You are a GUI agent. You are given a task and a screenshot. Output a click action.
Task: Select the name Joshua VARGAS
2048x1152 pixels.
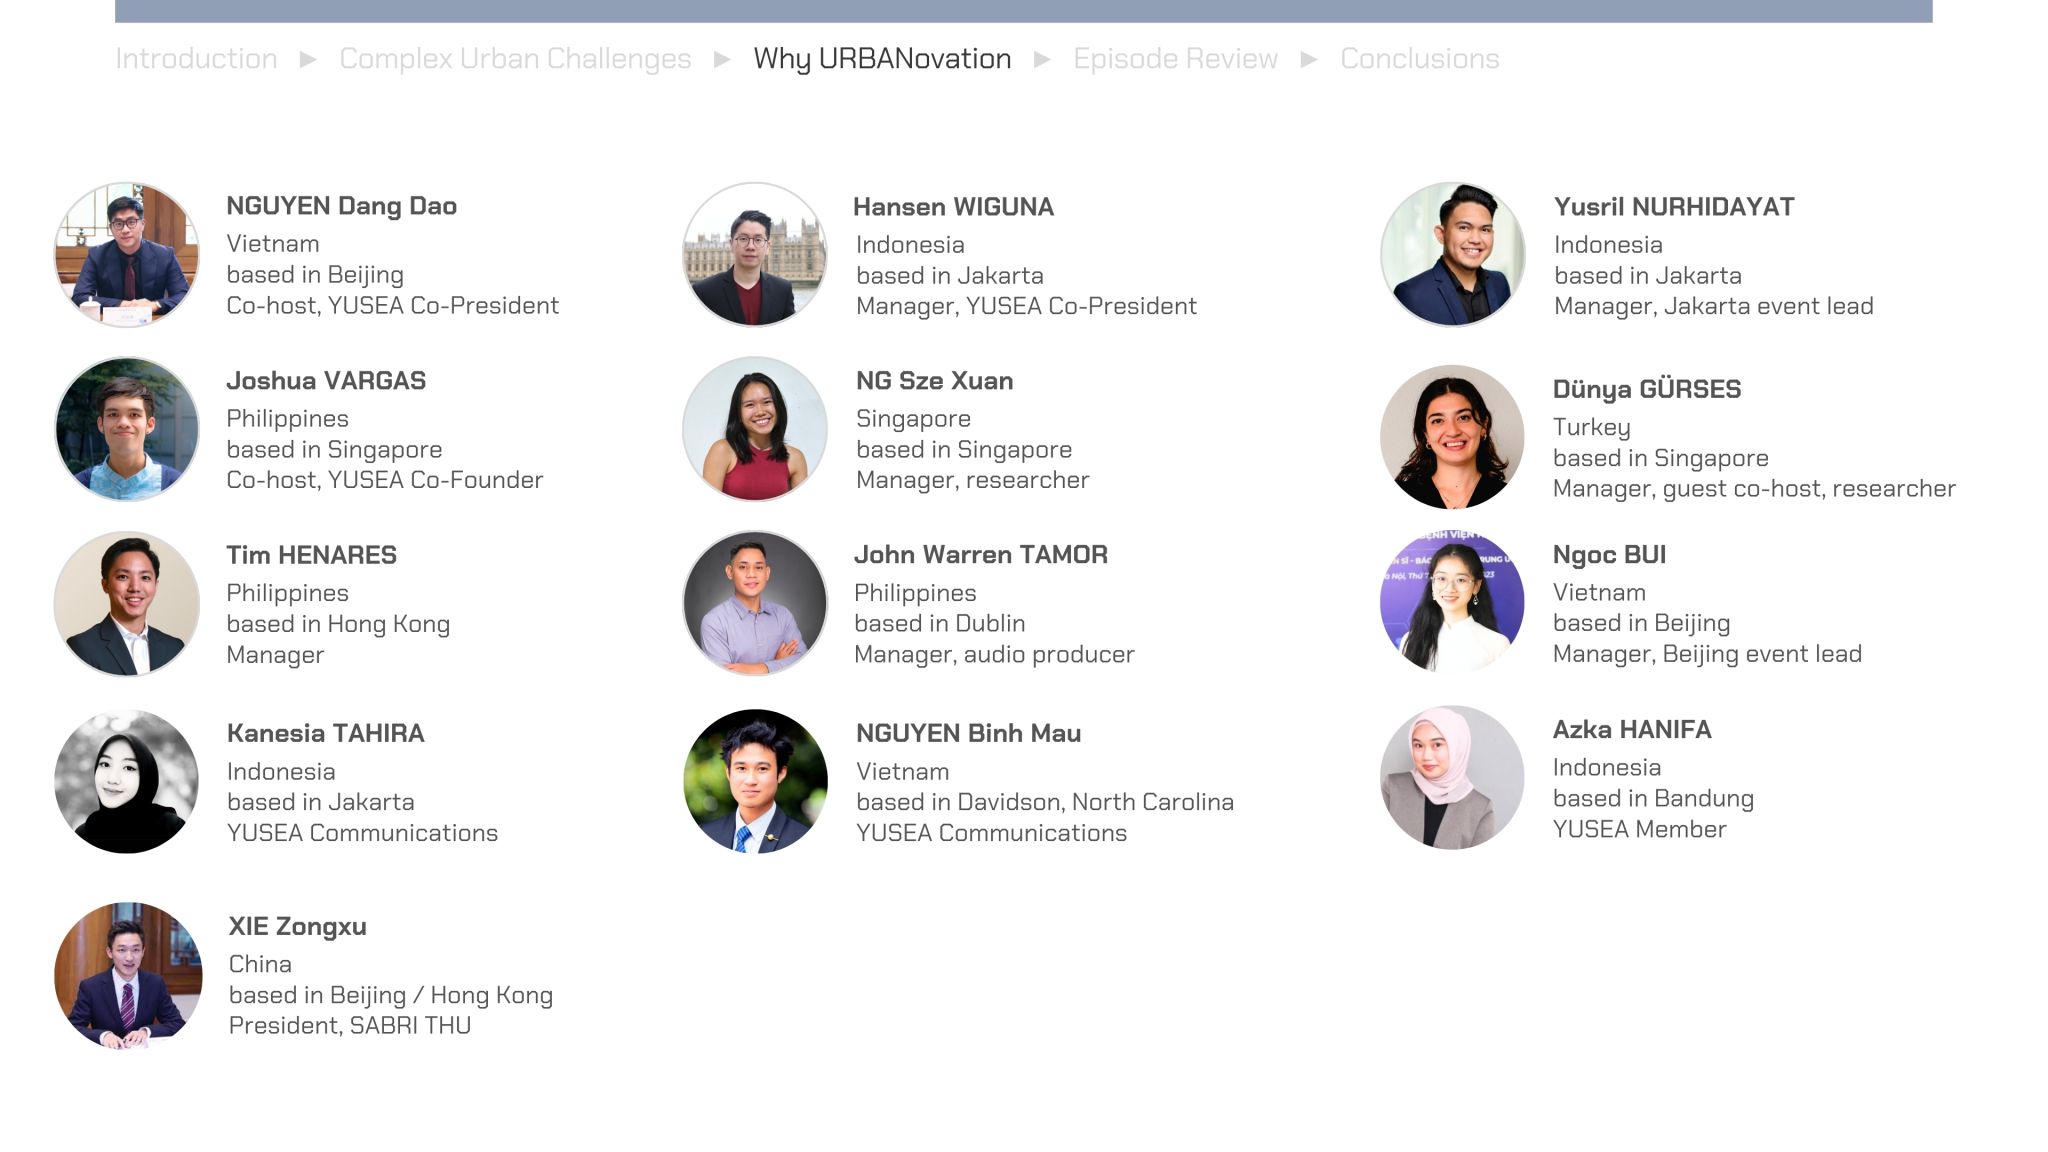tap(326, 381)
